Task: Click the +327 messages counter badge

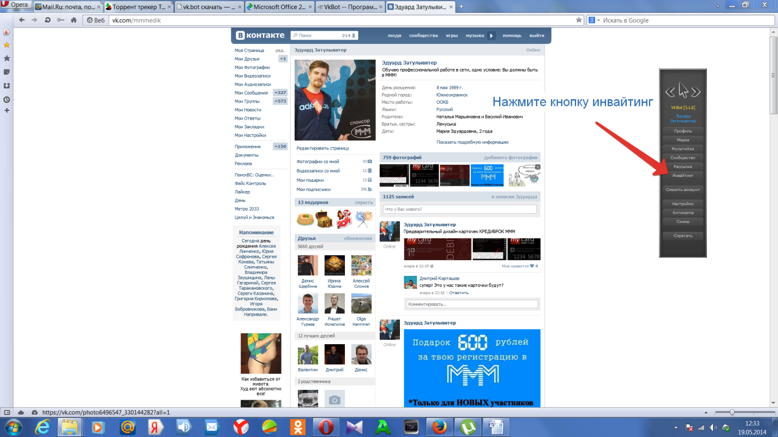Action: (x=280, y=93)
